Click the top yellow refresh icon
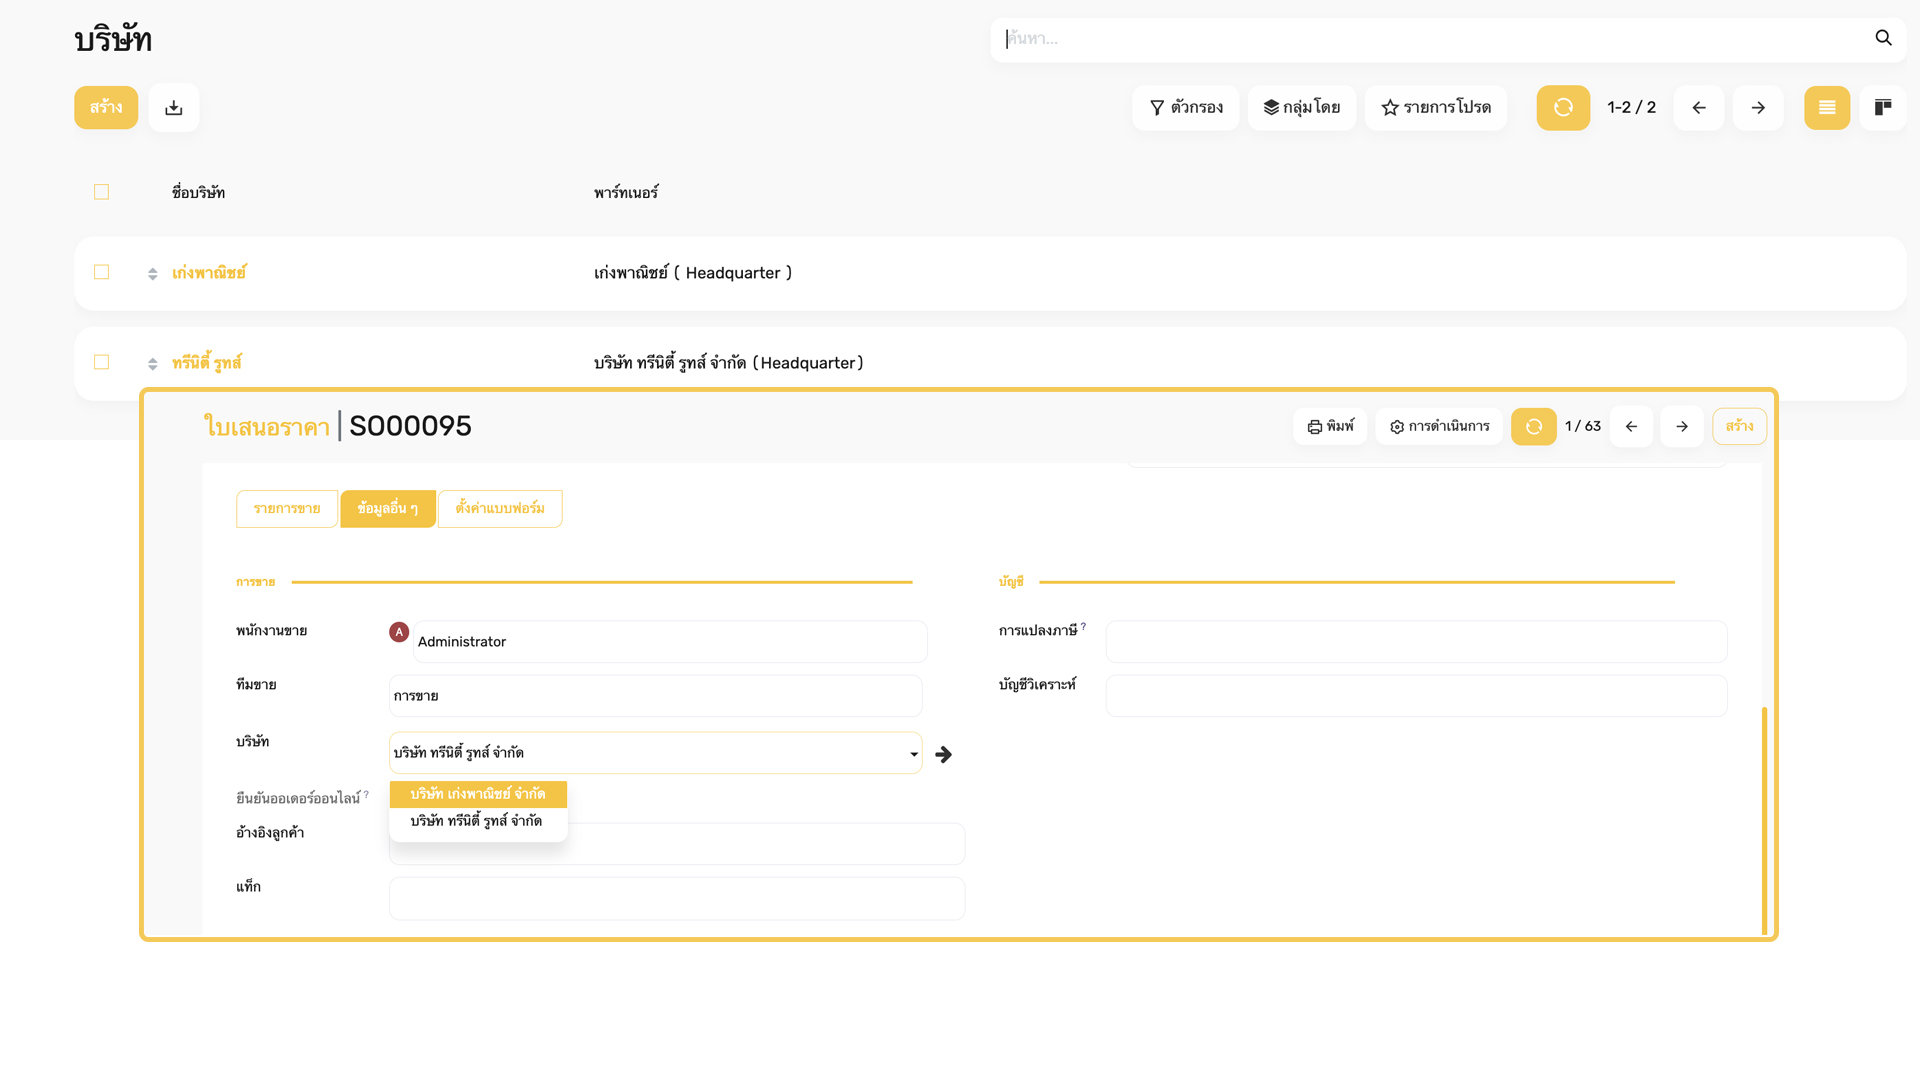The width and height of the screenshot is (1920, 1080). [x=1563, y=108]
